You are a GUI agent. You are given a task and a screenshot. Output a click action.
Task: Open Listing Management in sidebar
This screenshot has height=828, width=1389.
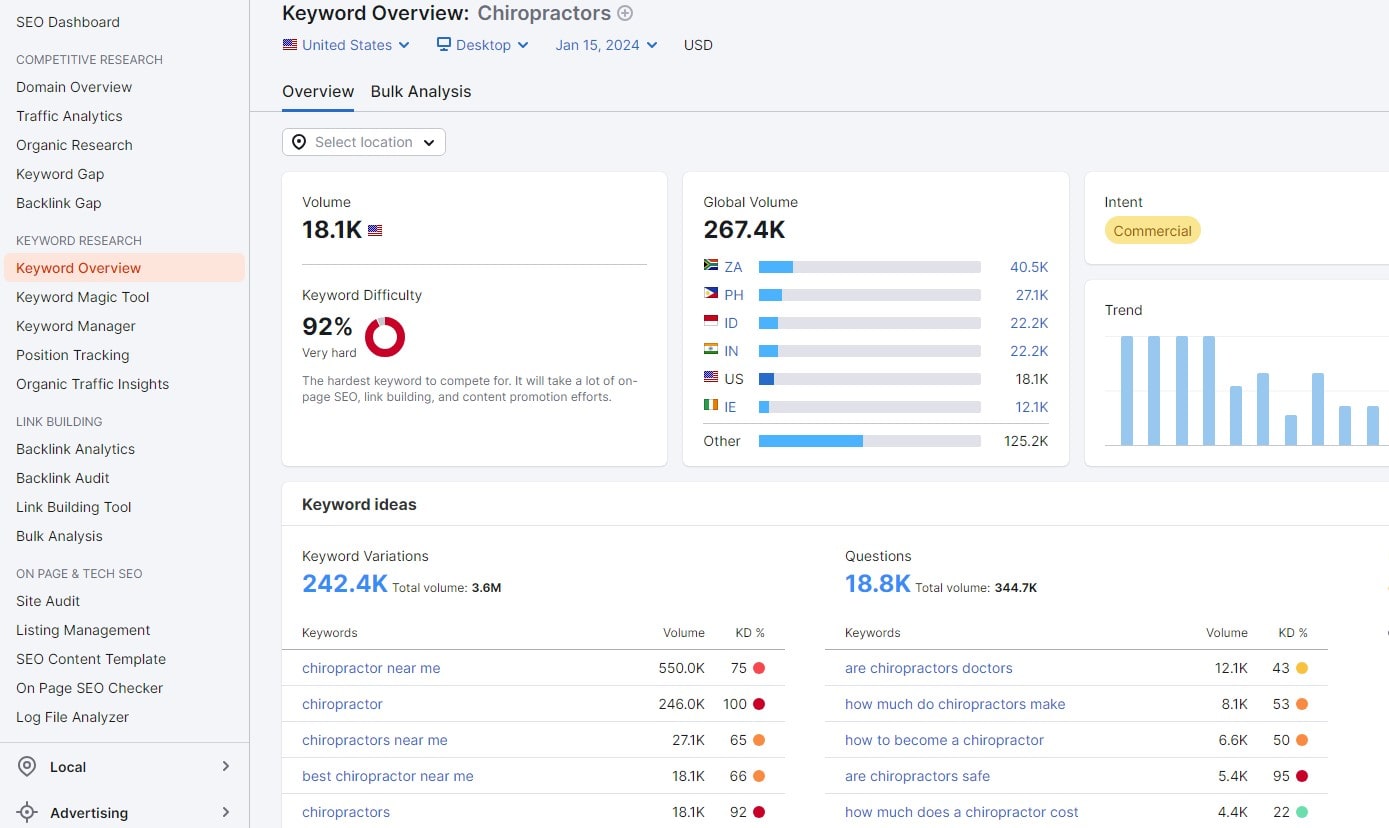pos(83,630)
